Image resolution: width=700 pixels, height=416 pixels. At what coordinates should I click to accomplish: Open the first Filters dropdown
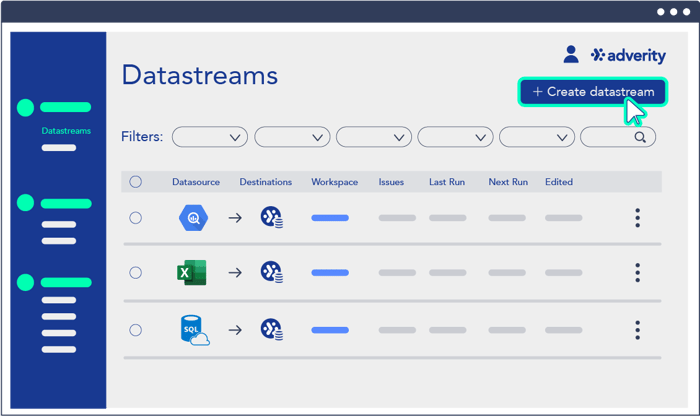point(210,137)
